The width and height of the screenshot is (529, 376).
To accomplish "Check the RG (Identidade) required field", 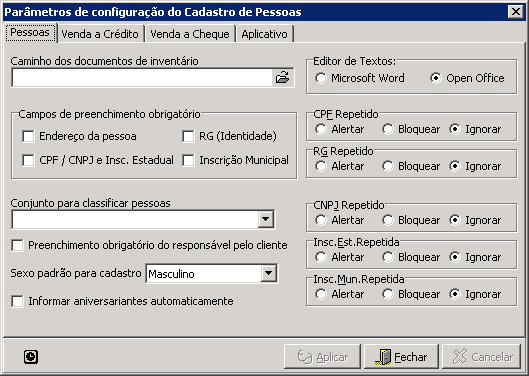I will (x=188, y=136).
